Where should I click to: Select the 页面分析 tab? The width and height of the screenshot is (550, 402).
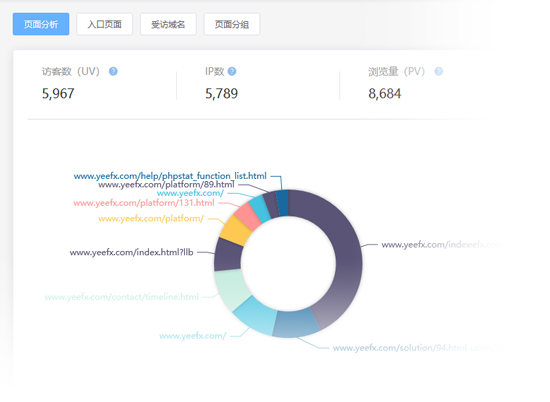click(41, 24)
